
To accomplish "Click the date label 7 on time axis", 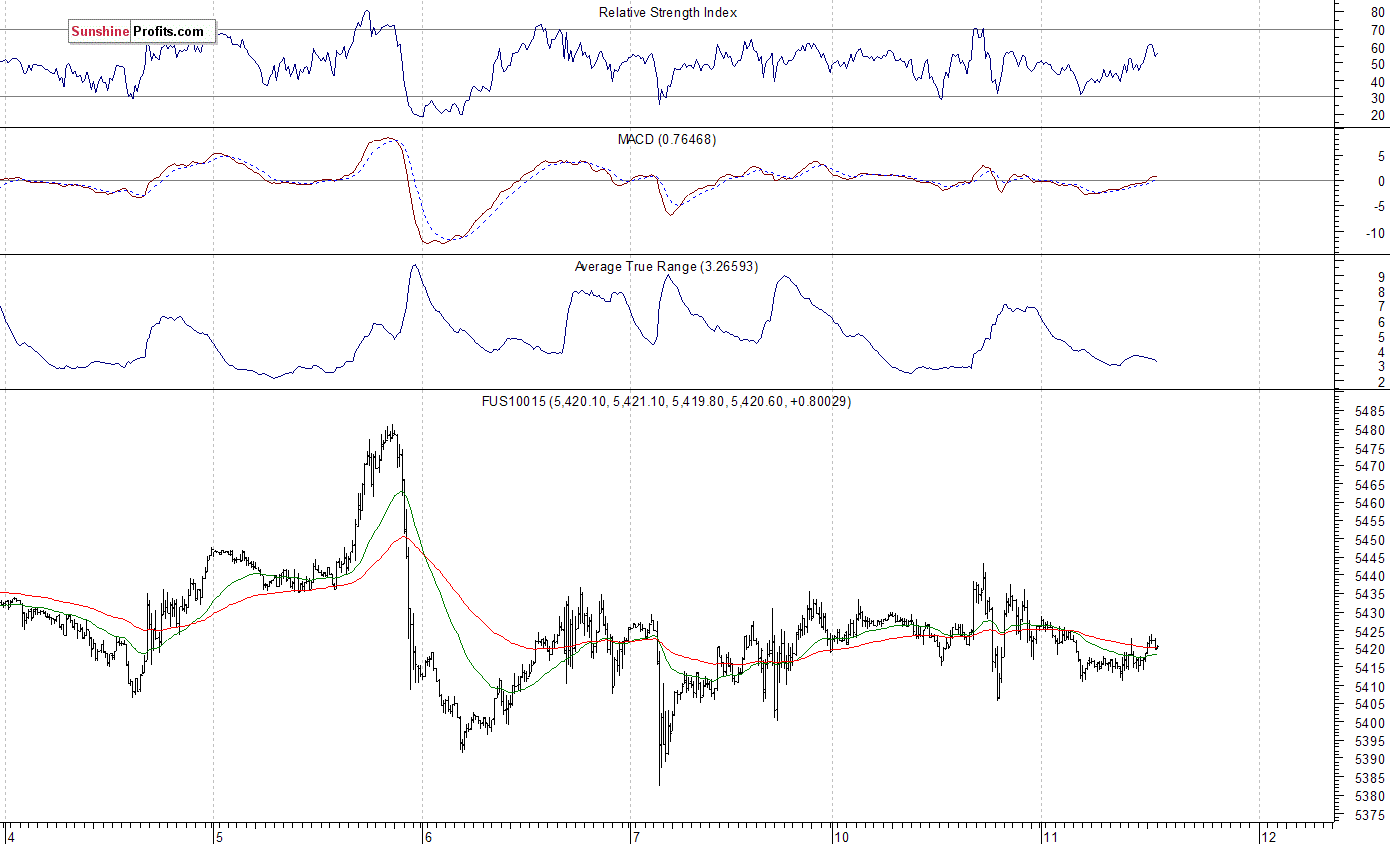I will (635, 836).
